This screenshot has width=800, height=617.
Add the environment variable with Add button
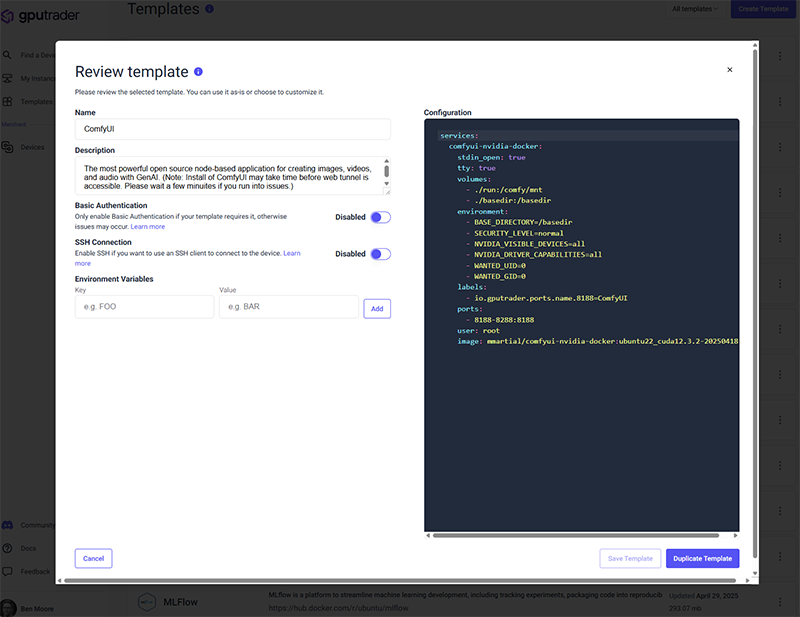pos(377,309)
